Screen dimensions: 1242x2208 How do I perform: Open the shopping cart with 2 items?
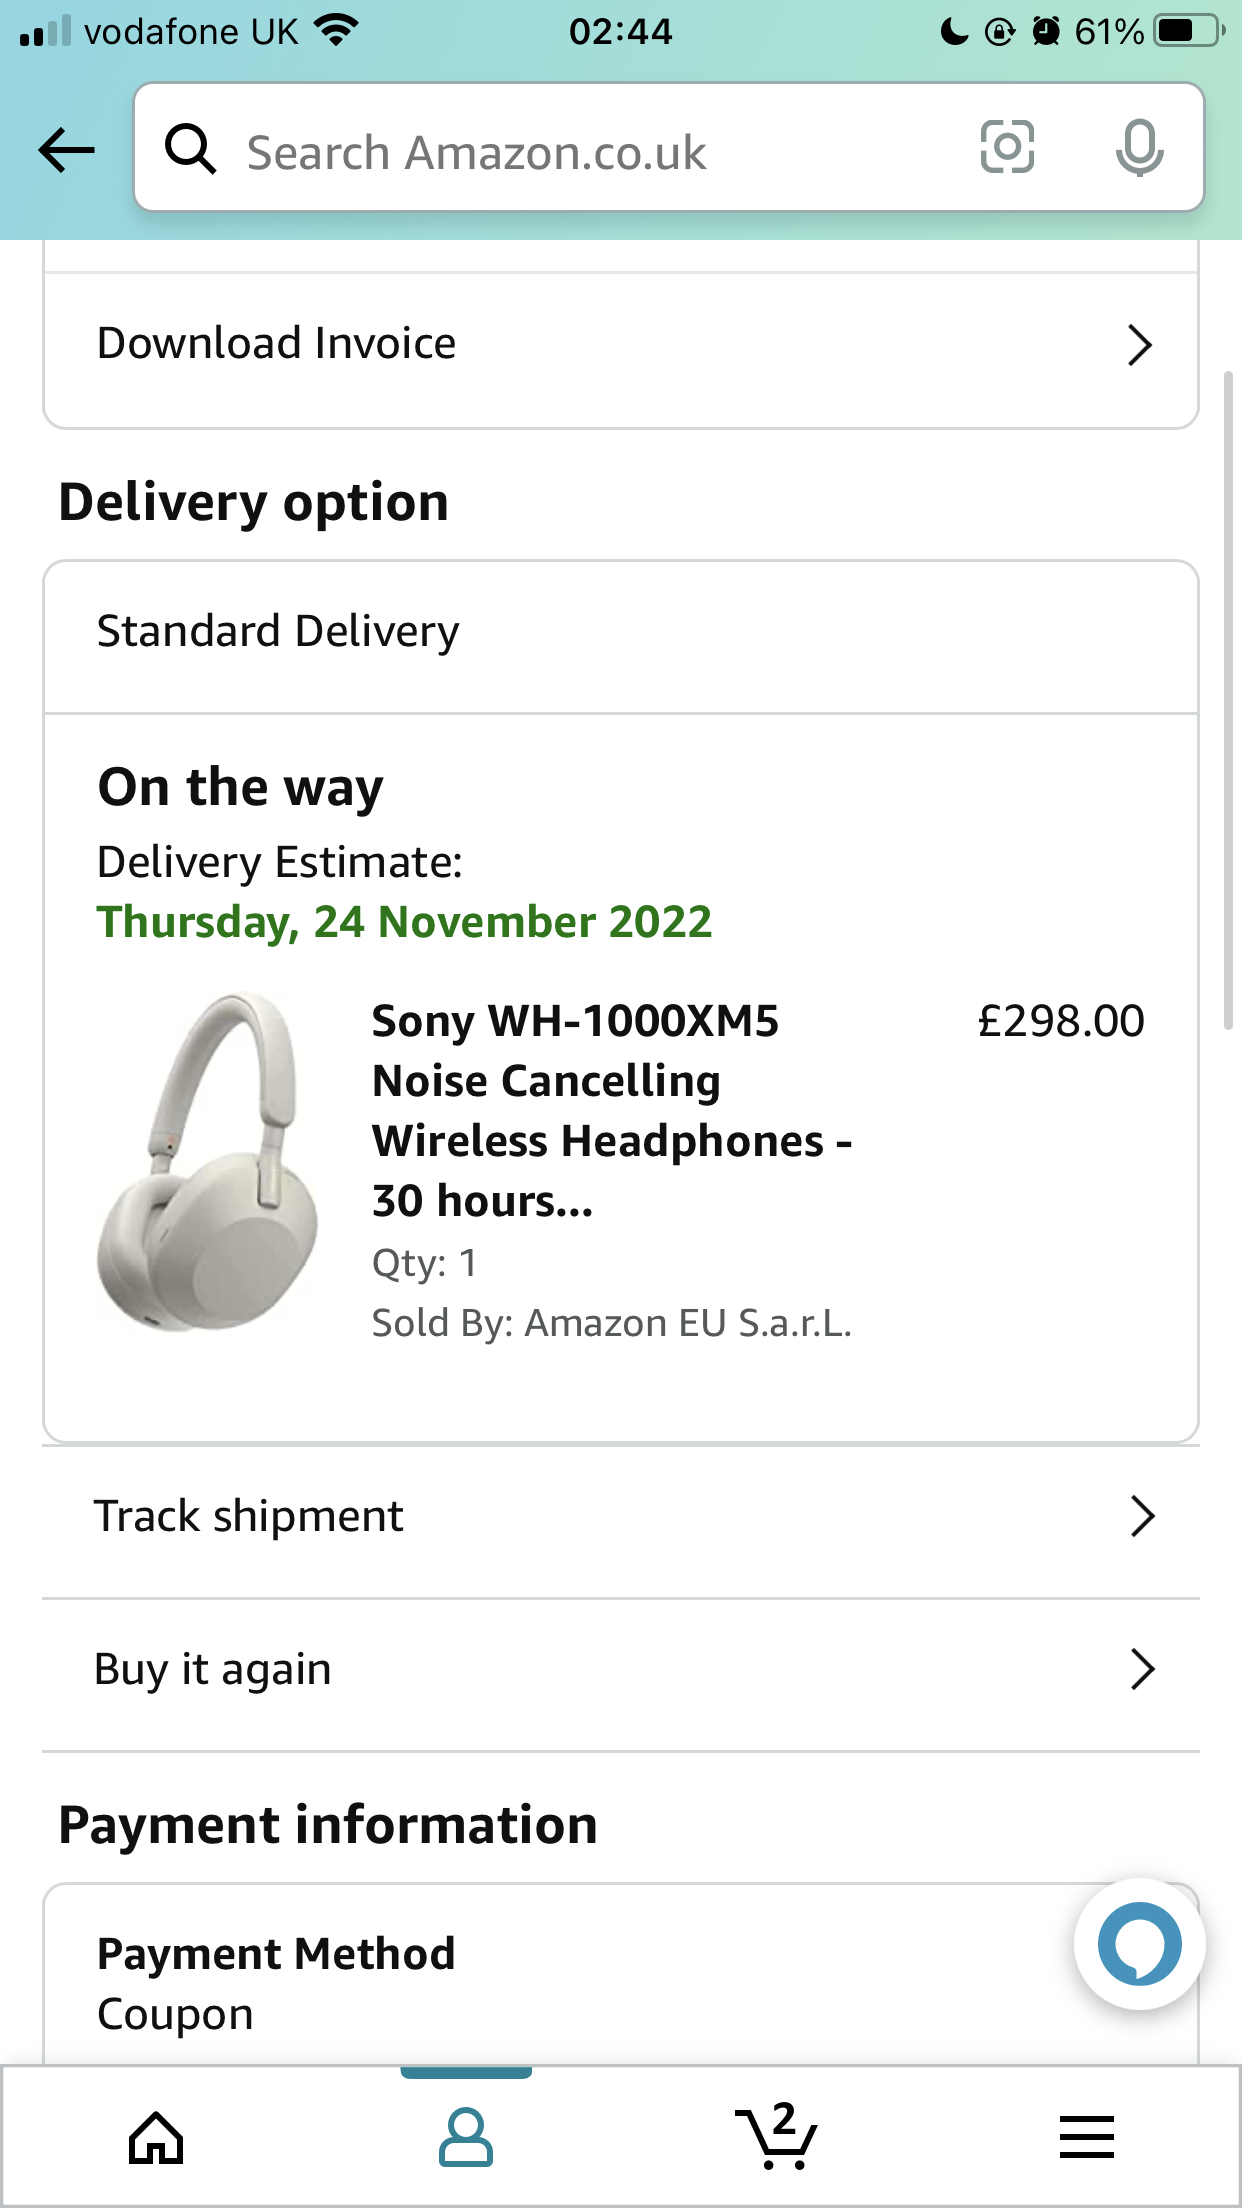tap(776, 2135)
